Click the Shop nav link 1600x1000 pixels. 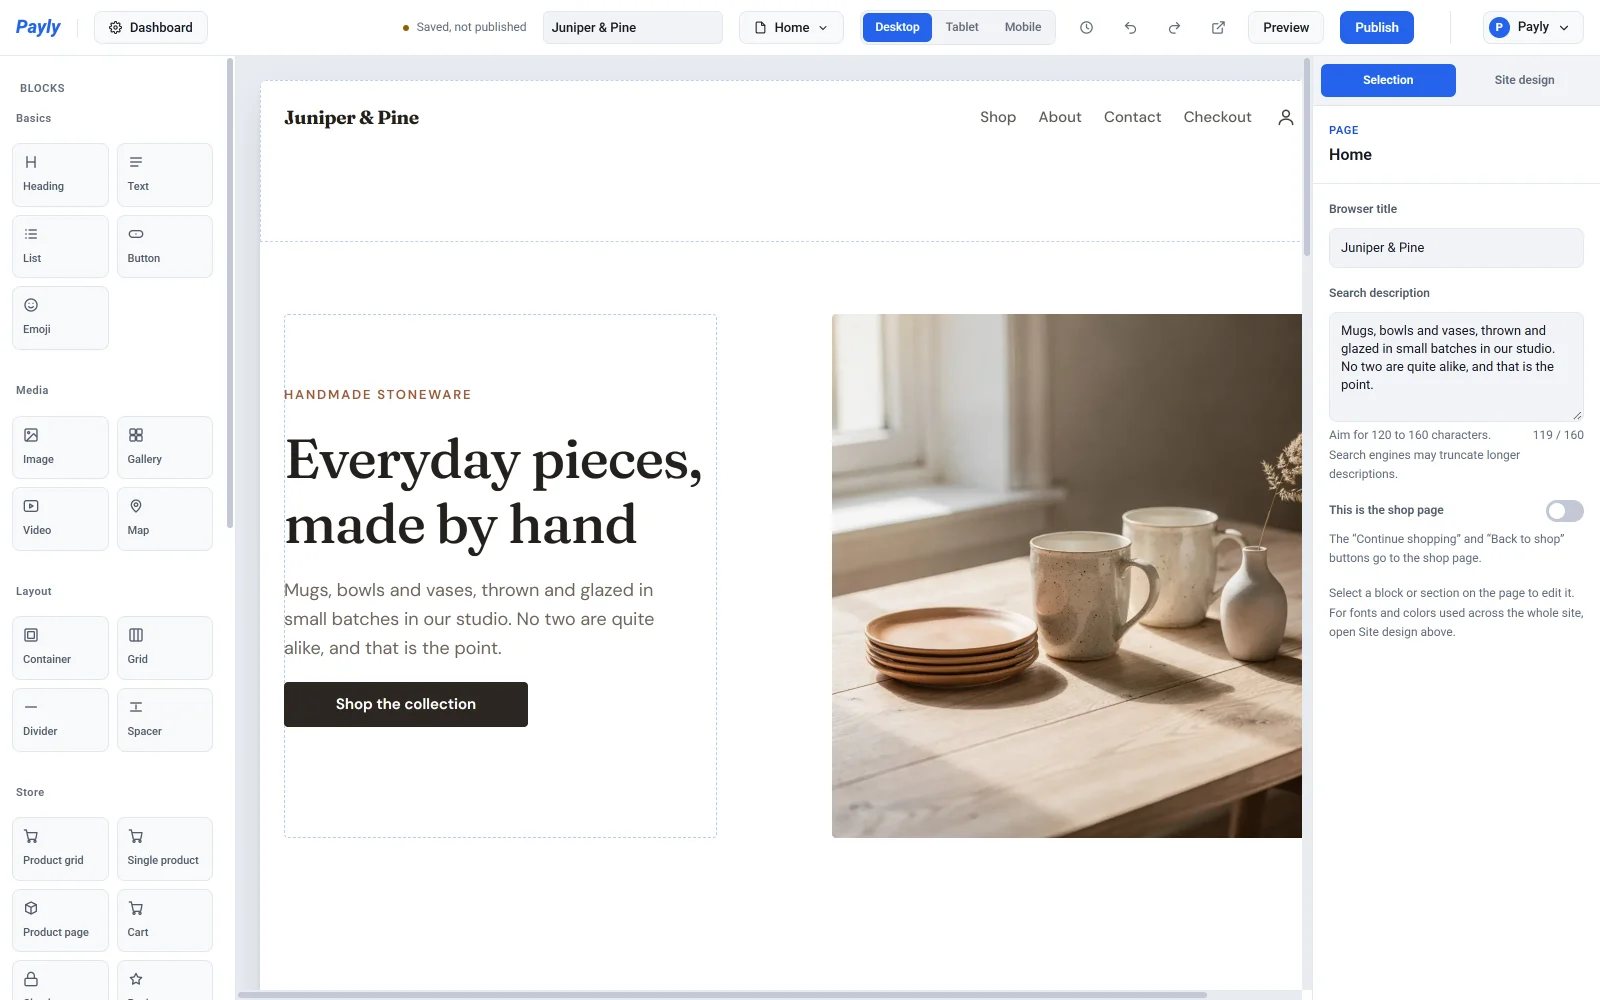point(998,117)
